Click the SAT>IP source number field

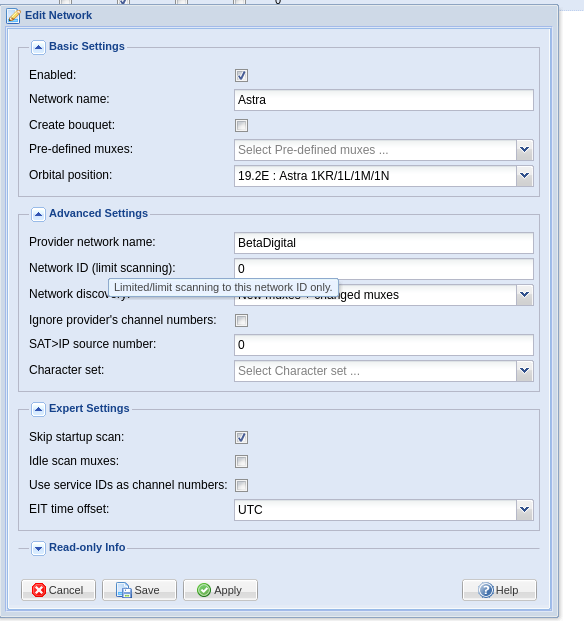click(x=384, y=345)
